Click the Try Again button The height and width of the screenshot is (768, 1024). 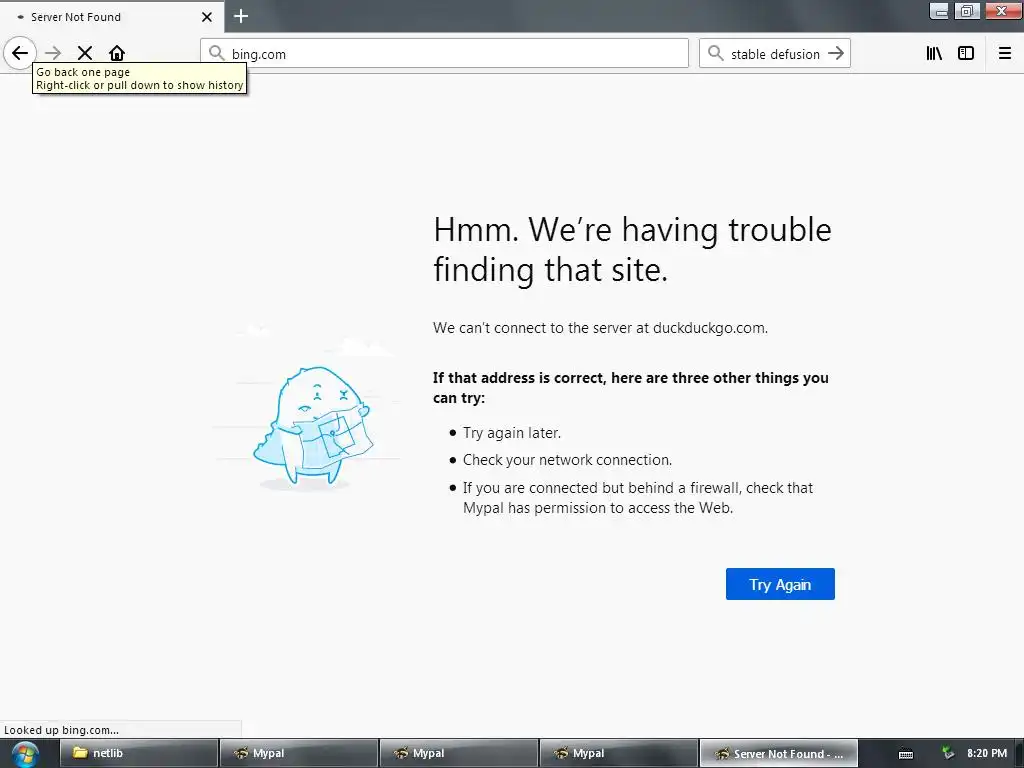click(x=780, y=584)
